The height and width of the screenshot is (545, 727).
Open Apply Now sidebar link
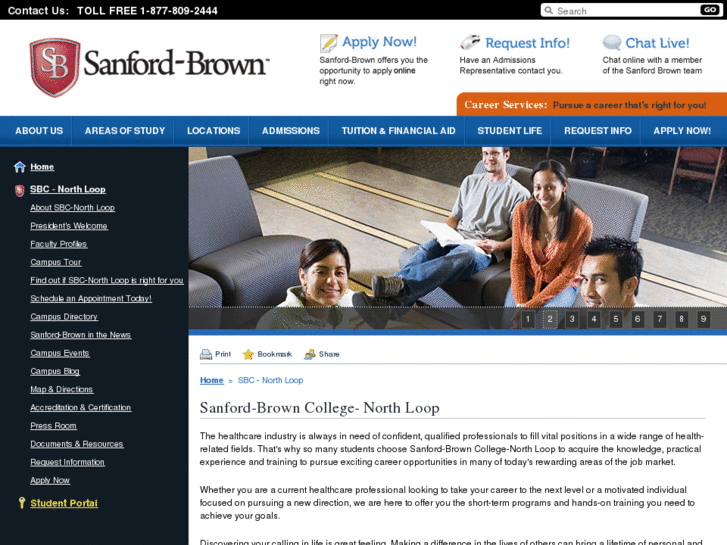click(50, 480)
